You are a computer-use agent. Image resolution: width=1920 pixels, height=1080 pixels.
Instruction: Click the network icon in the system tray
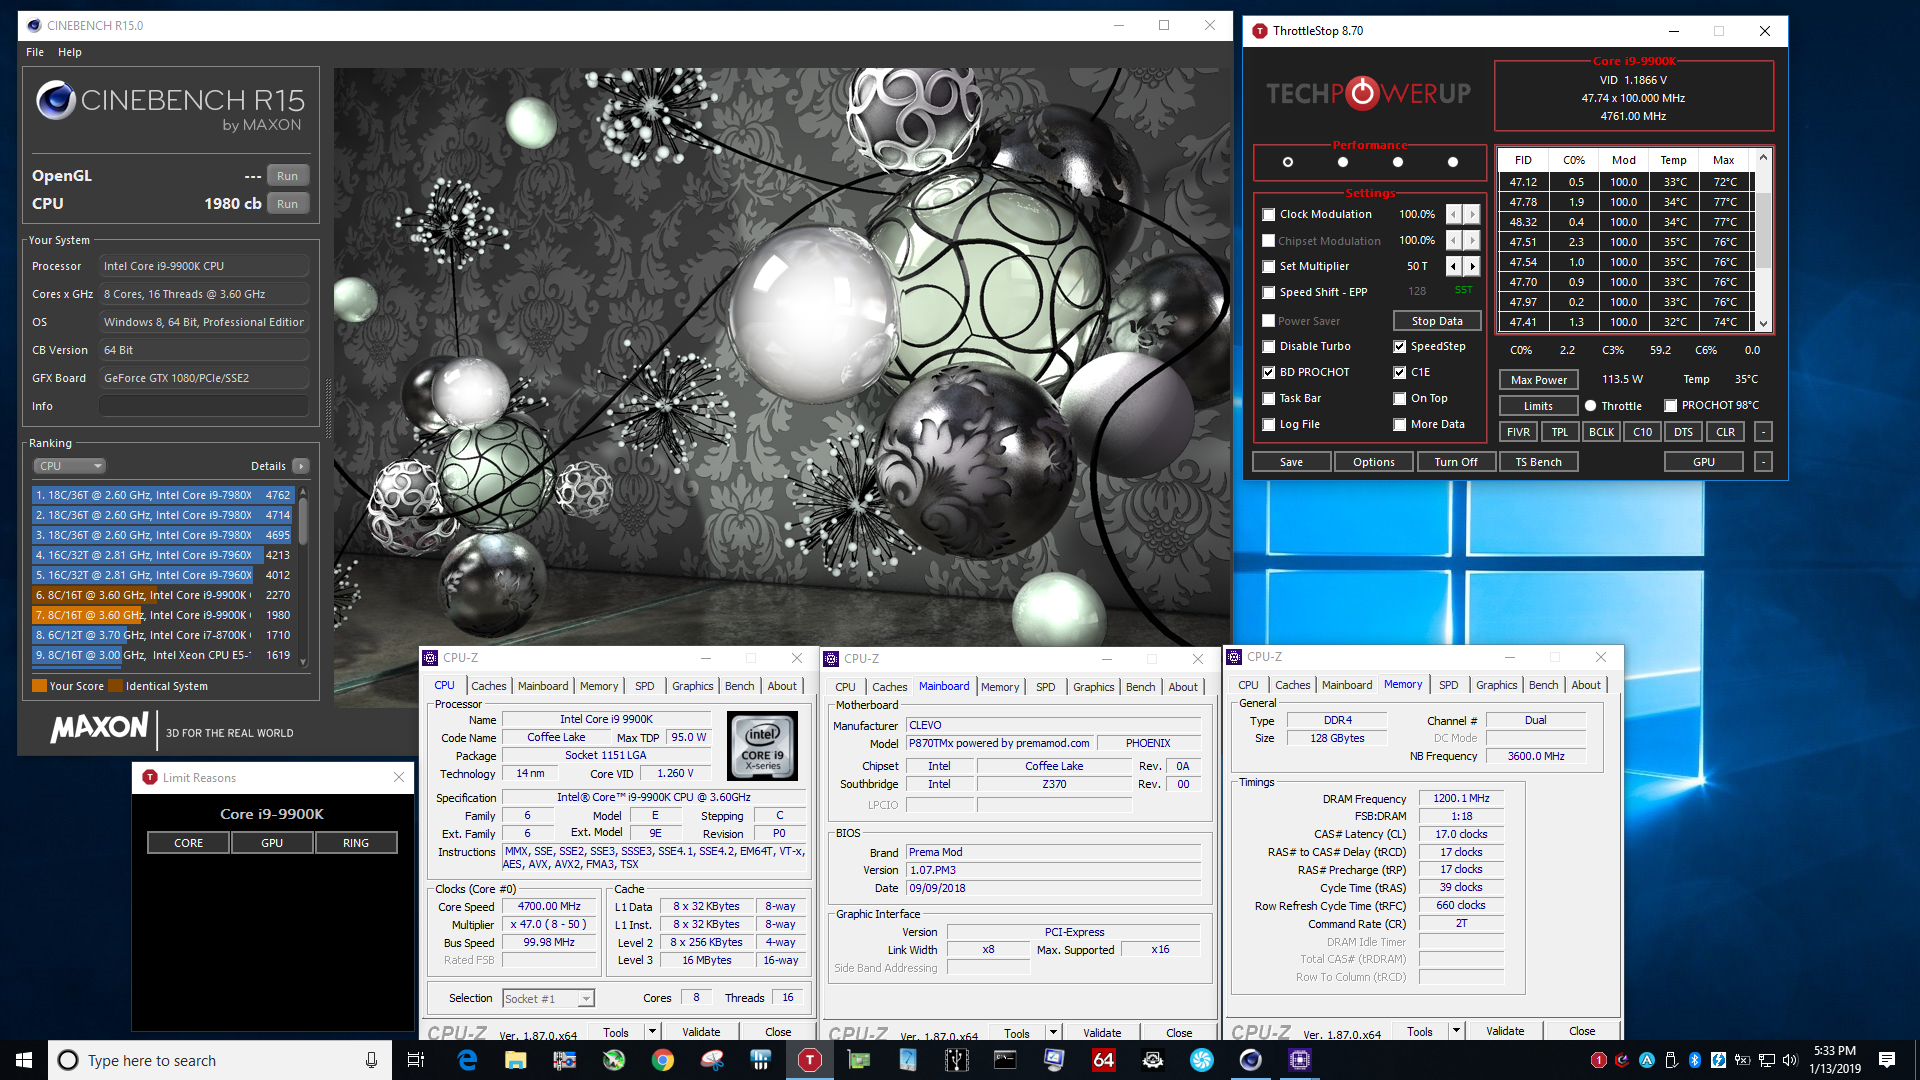point(1767,1060)
